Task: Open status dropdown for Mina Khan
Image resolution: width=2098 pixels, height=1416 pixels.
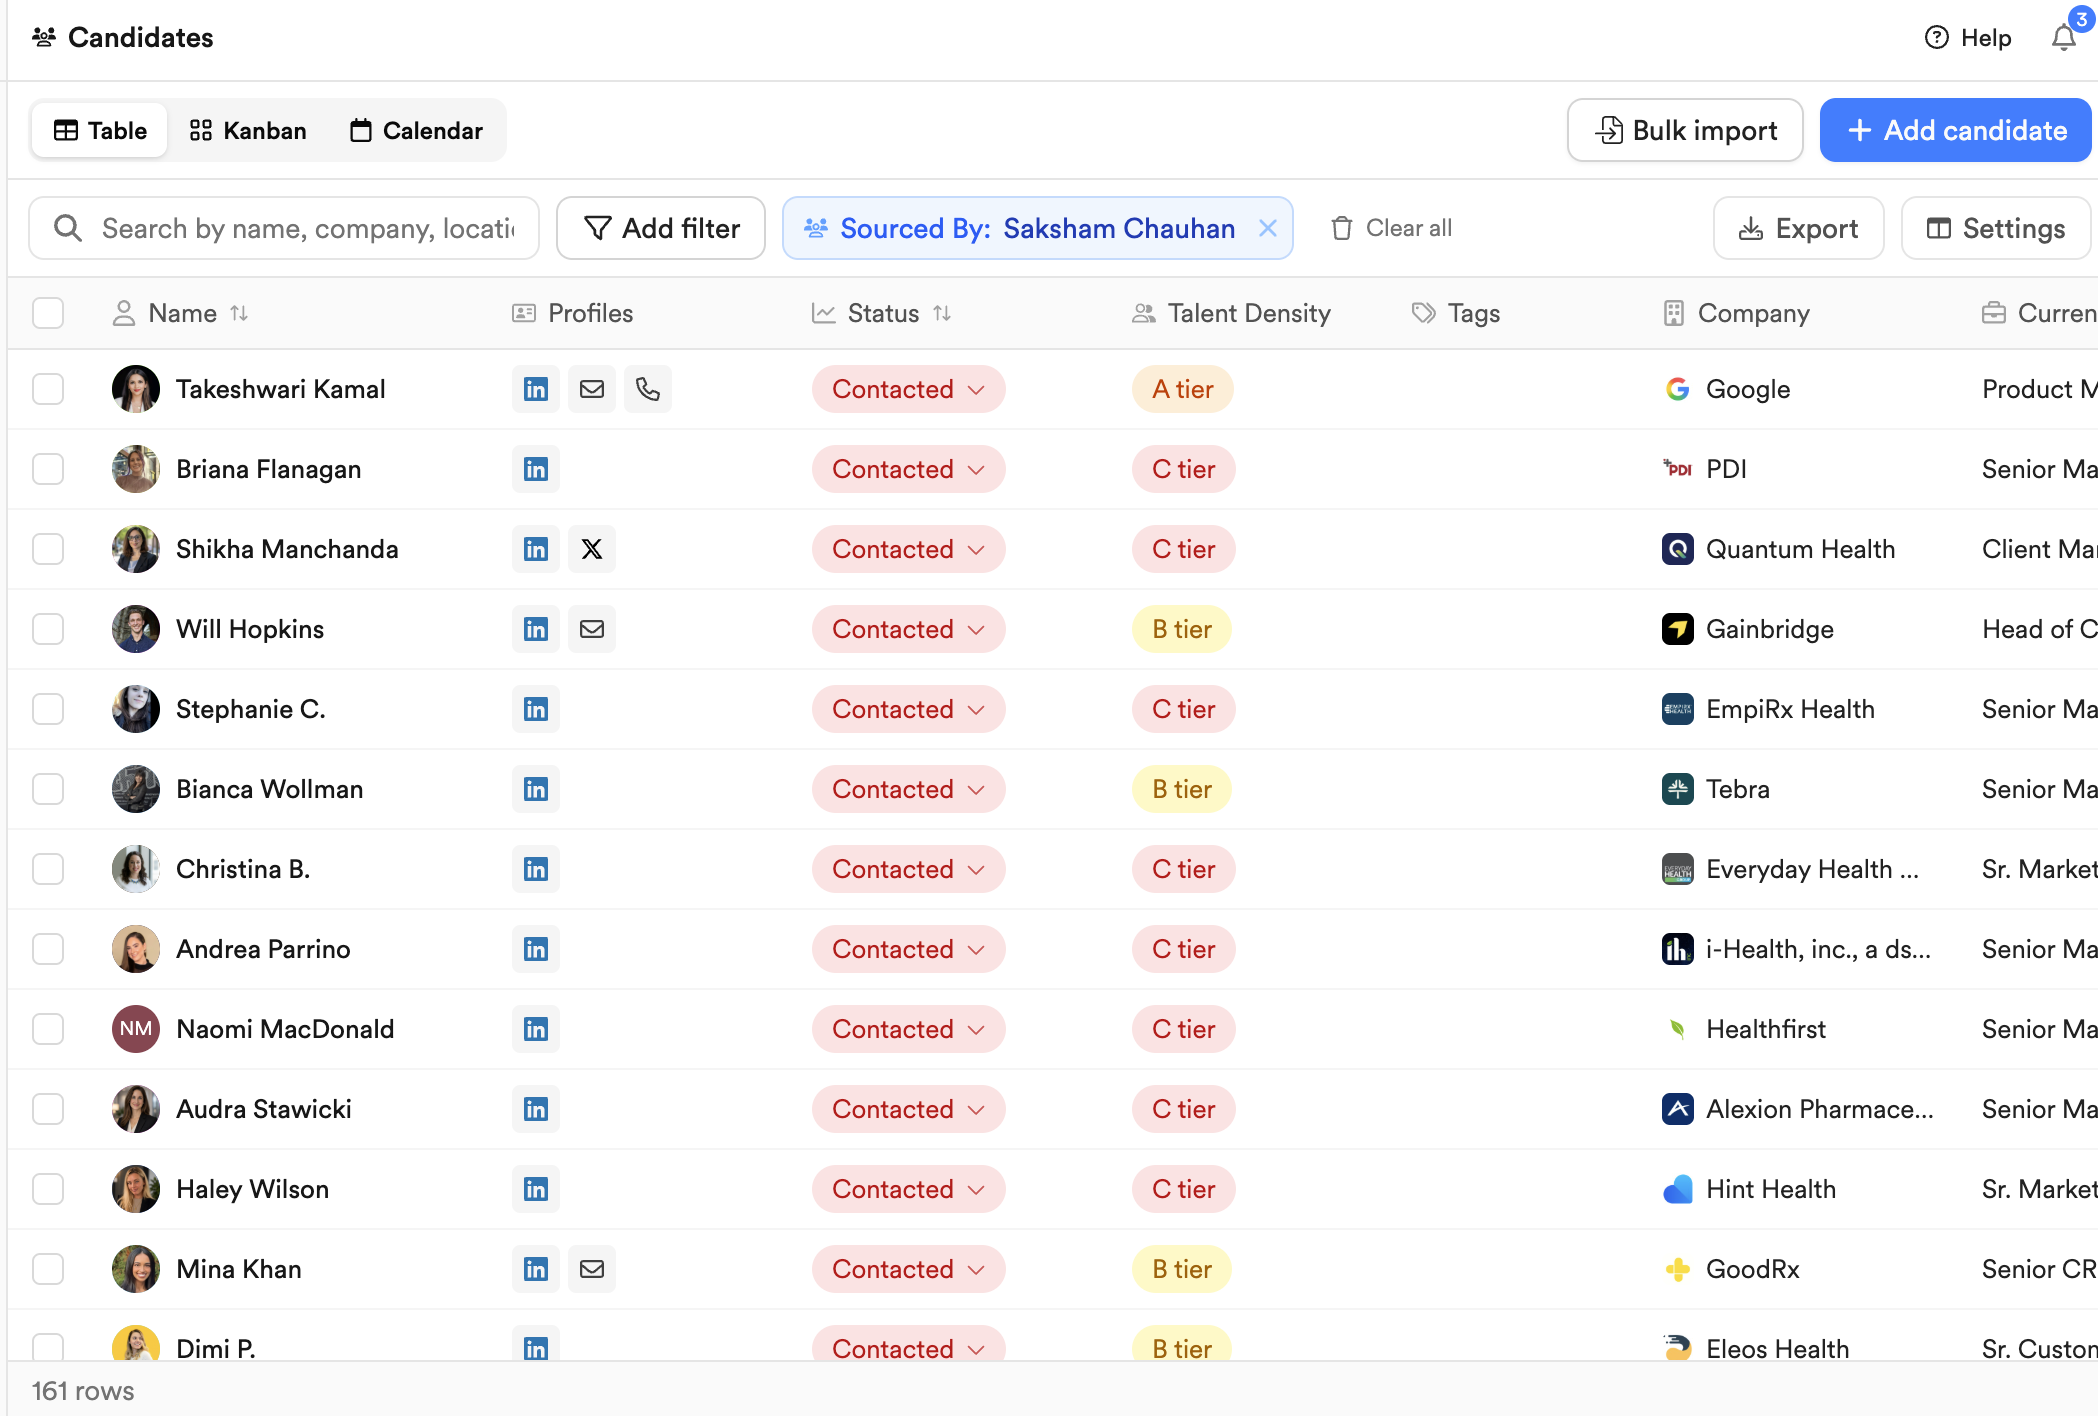Action: (908, 1269)
